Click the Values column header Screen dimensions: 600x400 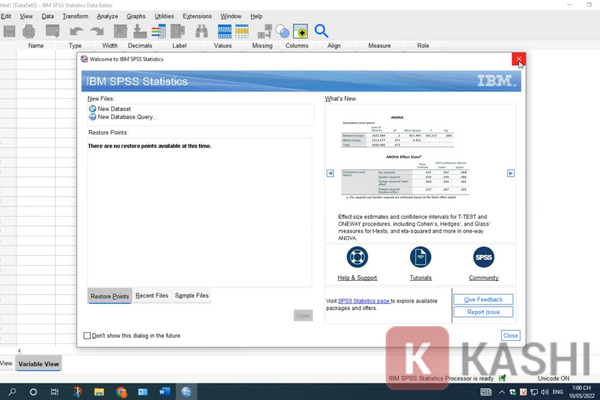pyautogui.click(x=223, y=46)
